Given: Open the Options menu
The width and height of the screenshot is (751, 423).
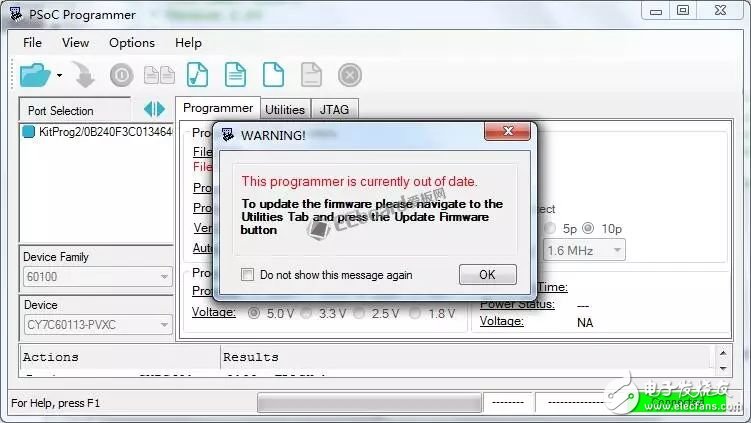Looking at the screenshot, I should 131,43.
